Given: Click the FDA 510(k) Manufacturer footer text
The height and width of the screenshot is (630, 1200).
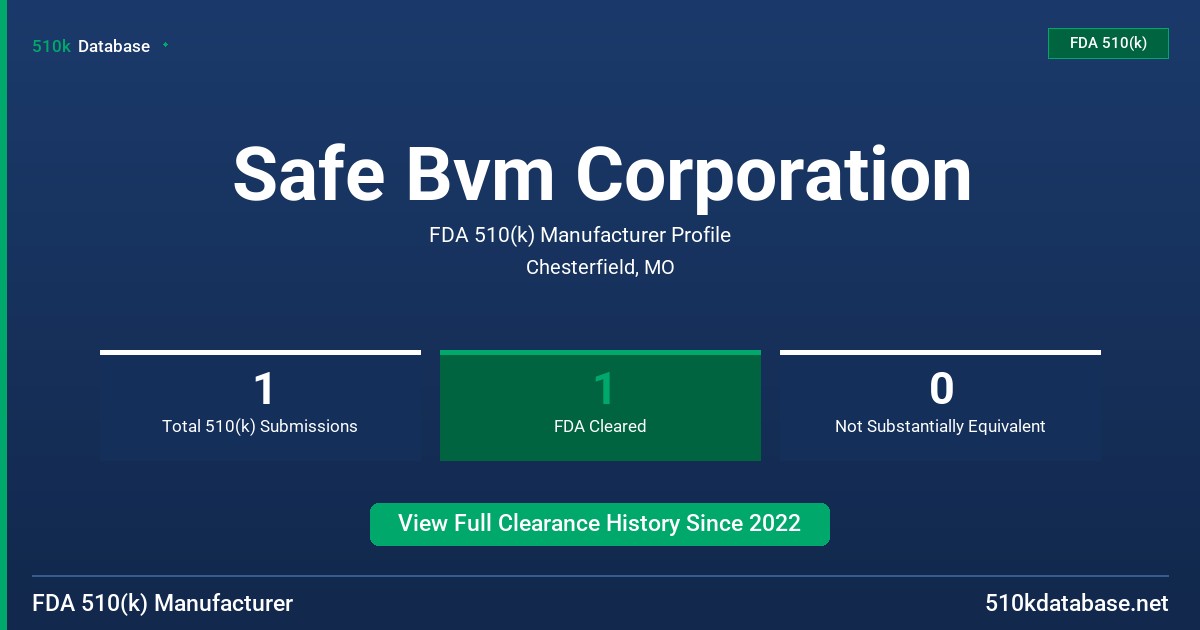Looking at the screenshot, I should click(163, 603).
